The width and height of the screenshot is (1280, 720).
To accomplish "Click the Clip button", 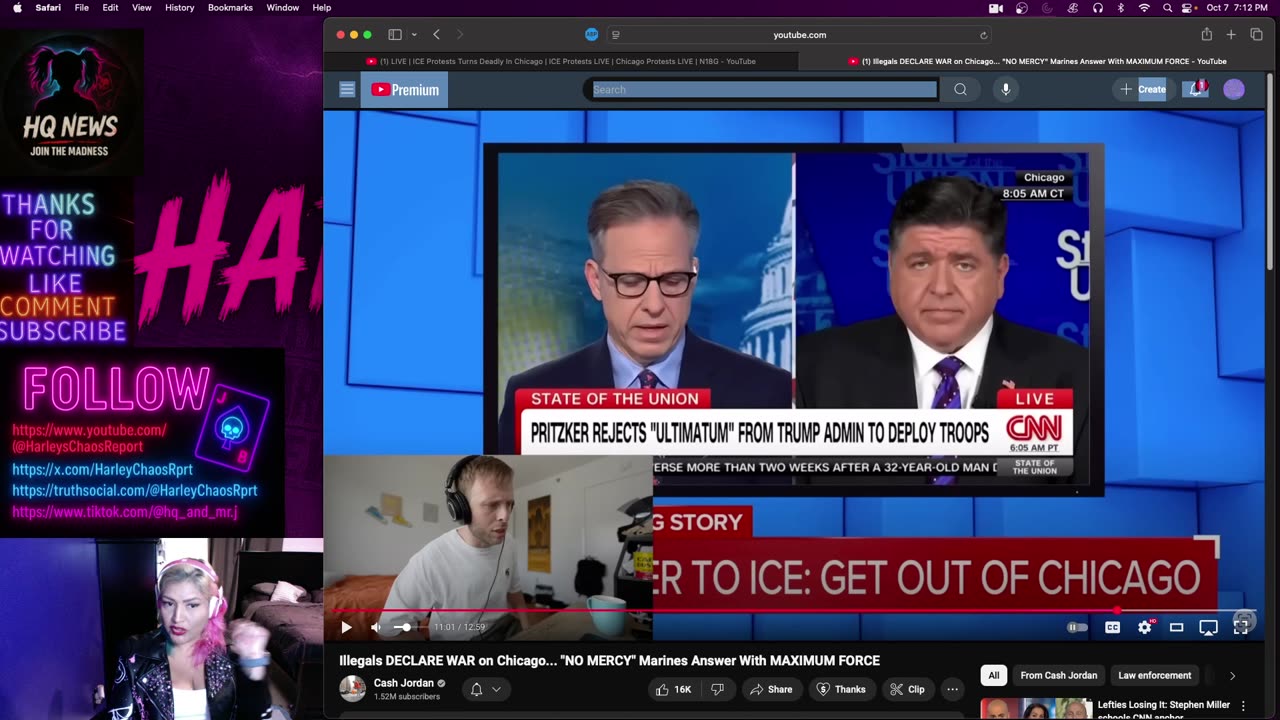I will (907, 689).
